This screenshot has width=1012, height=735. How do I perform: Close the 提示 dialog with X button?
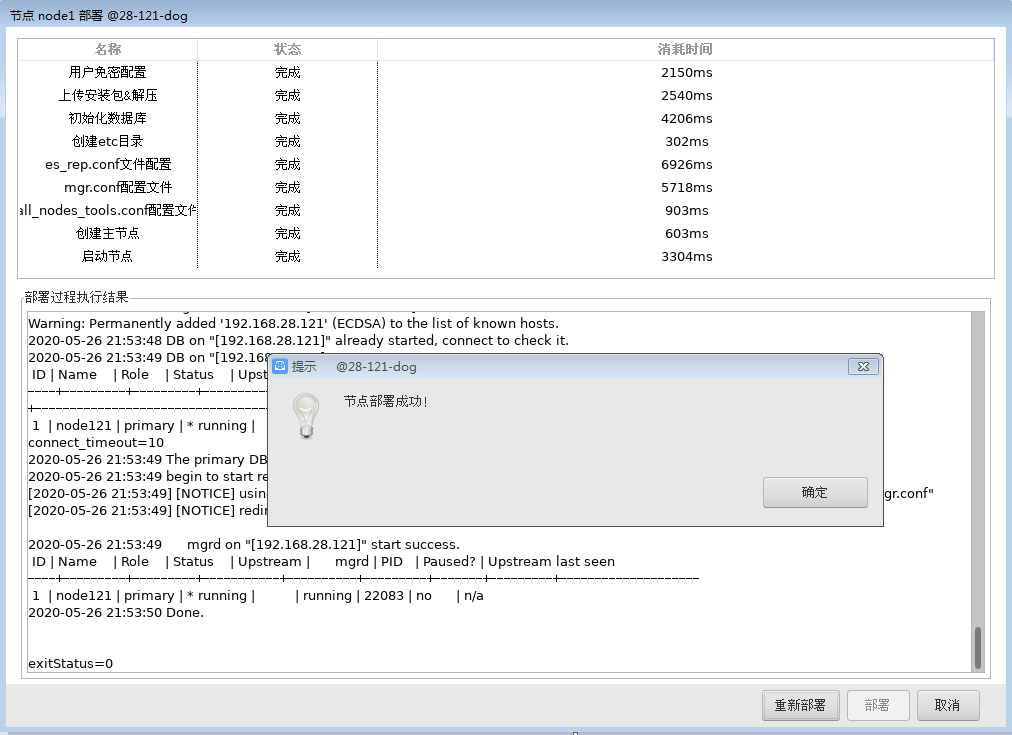[863, 367]
